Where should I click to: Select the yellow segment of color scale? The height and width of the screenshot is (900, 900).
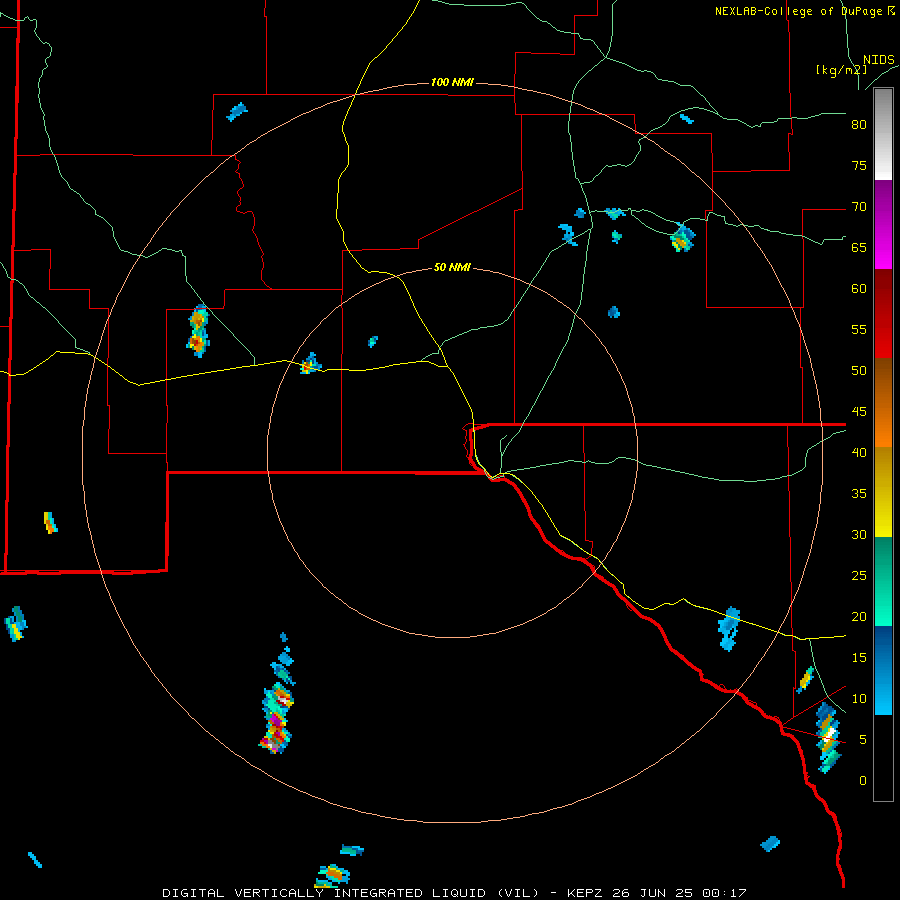pos(883,492)
